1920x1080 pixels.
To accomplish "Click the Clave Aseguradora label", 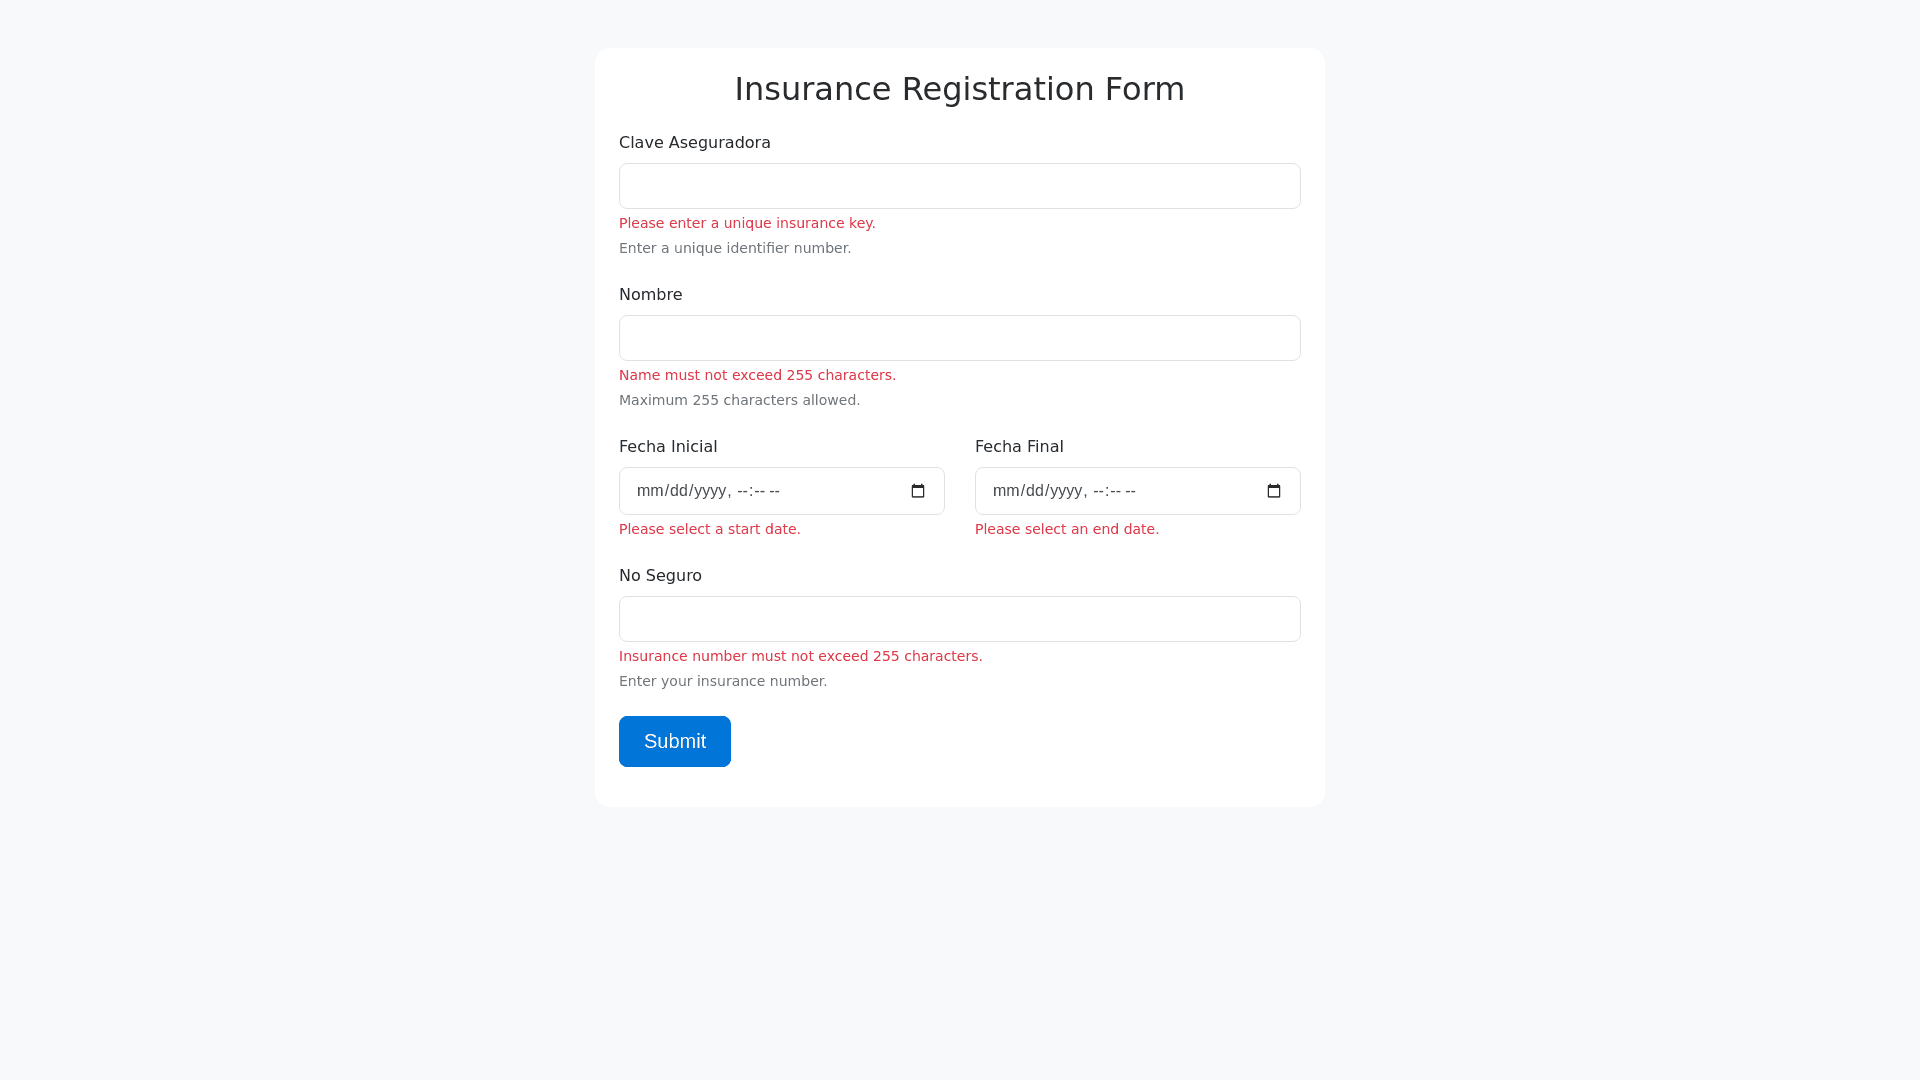I will coord(695,143).
